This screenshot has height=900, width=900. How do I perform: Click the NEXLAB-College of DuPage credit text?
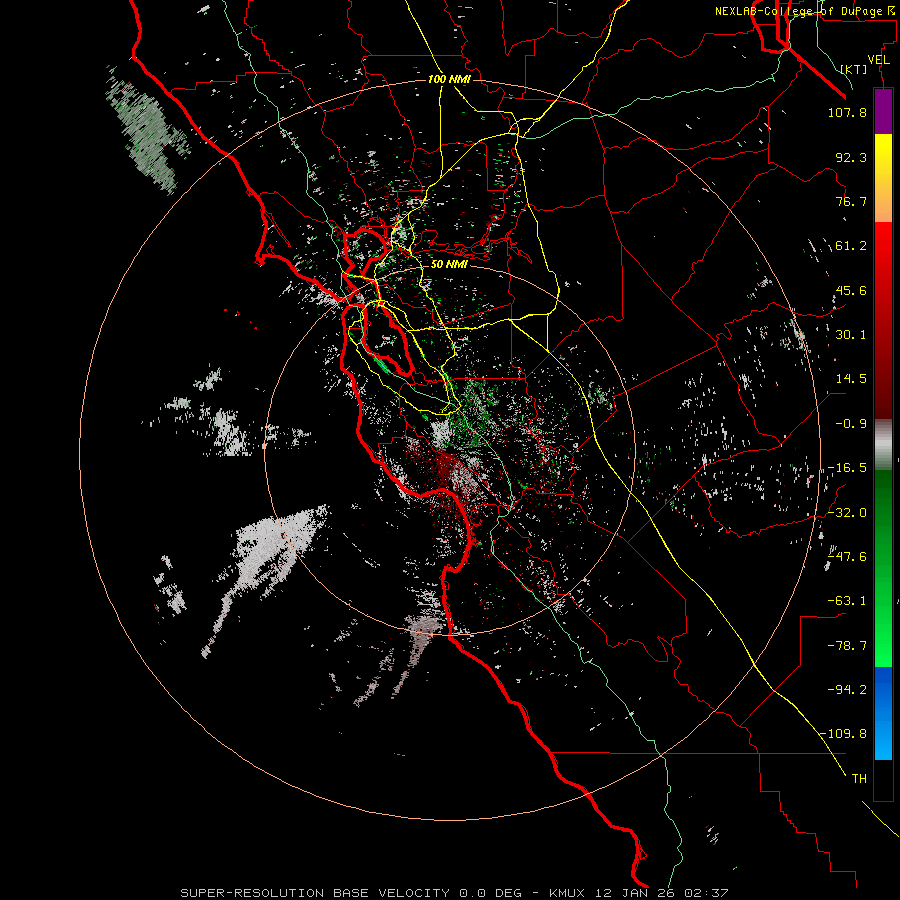[804, 11]
